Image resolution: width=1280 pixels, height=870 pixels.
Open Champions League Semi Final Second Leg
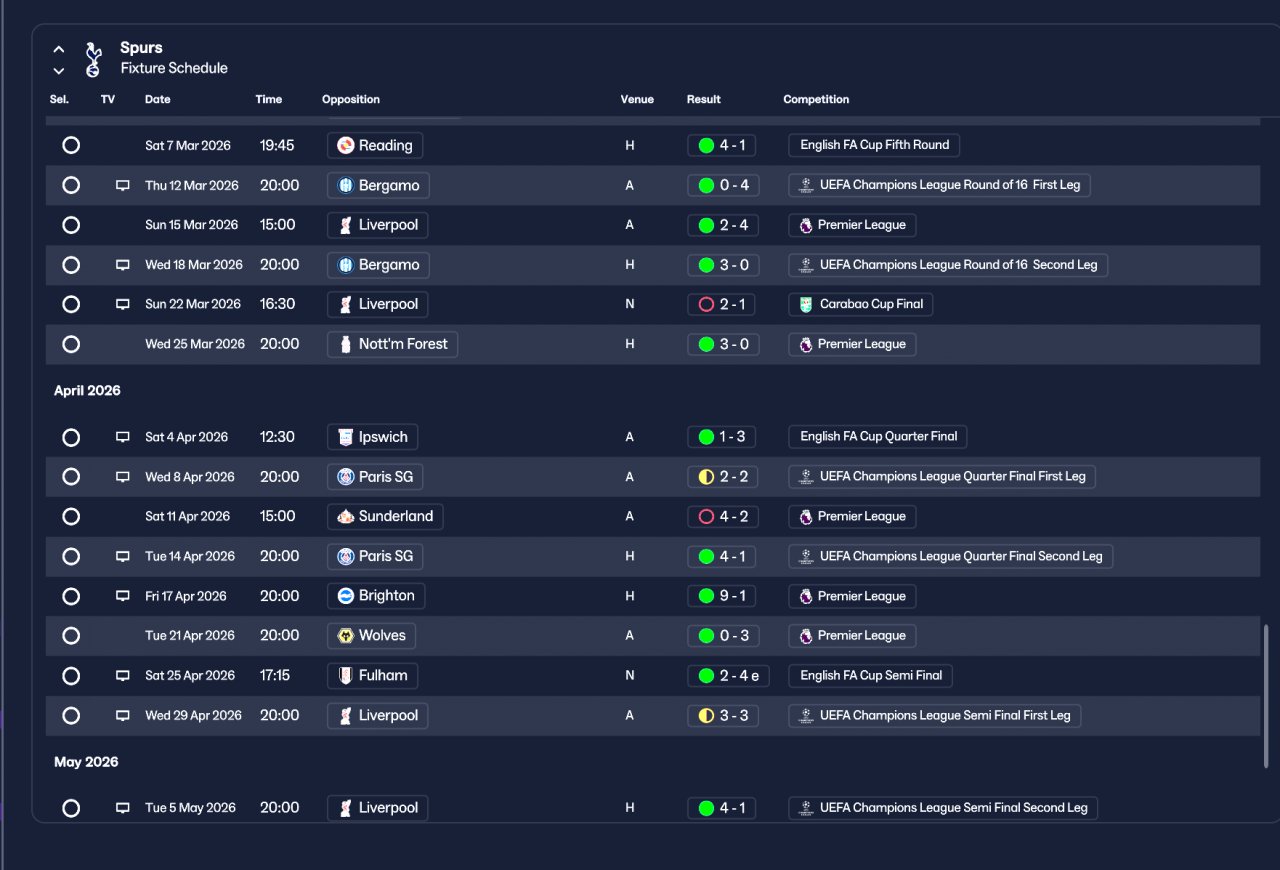click(x=943, y=808)
